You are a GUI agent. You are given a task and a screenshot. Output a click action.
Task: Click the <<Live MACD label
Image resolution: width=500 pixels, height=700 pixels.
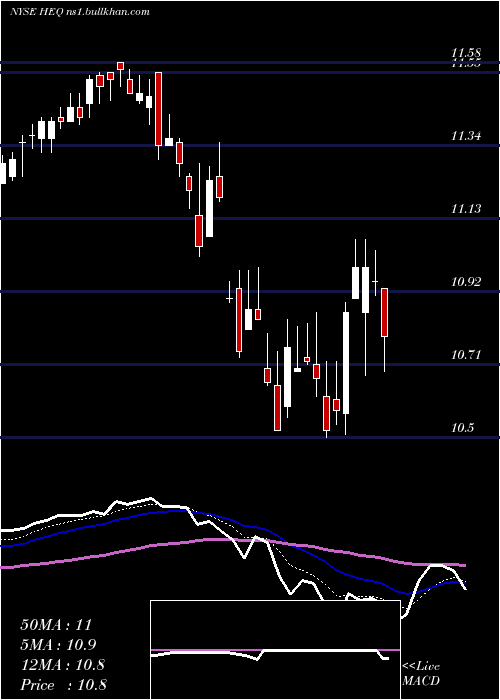(x=421, y=673)
